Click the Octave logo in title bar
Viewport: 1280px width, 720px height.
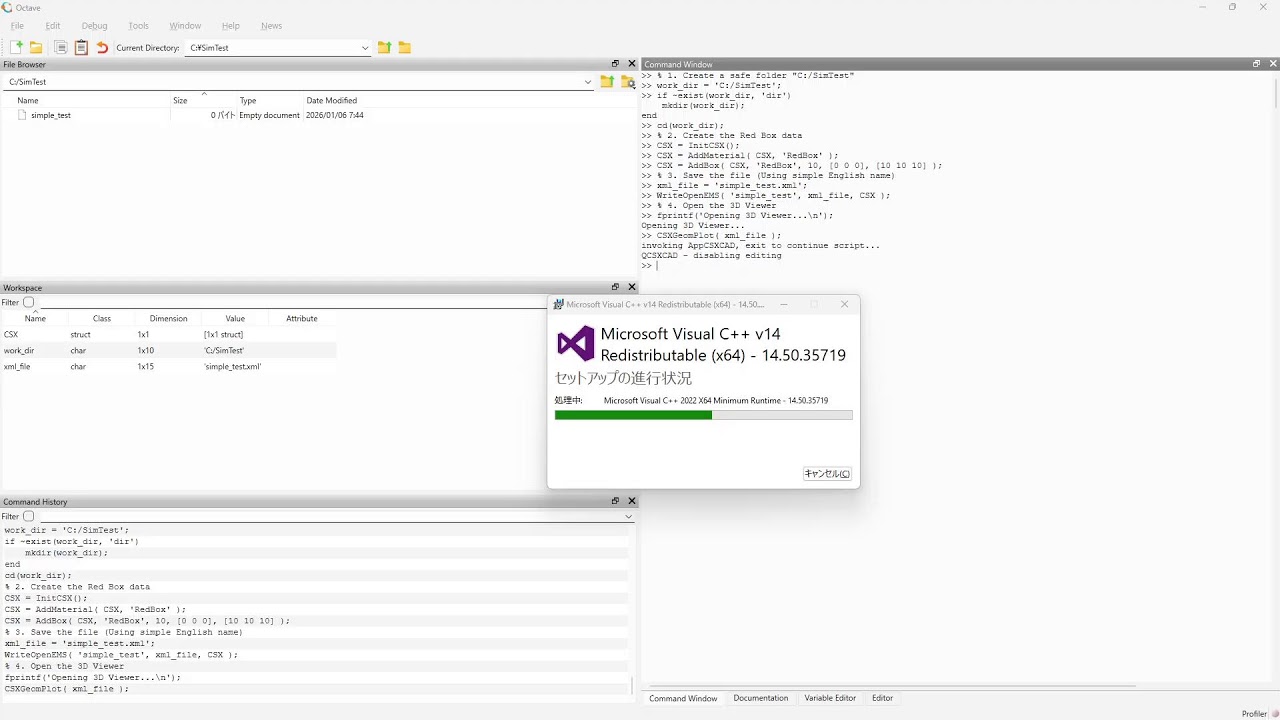[x=7, y=7]
